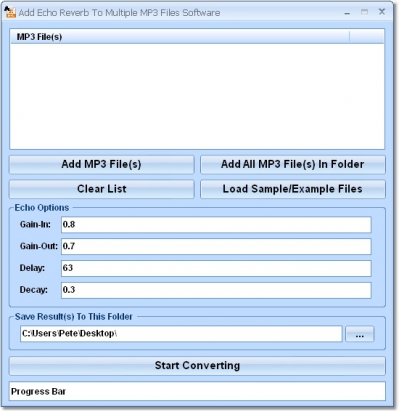Click the Add MP3 File(s) button

[x=101, y=164]
